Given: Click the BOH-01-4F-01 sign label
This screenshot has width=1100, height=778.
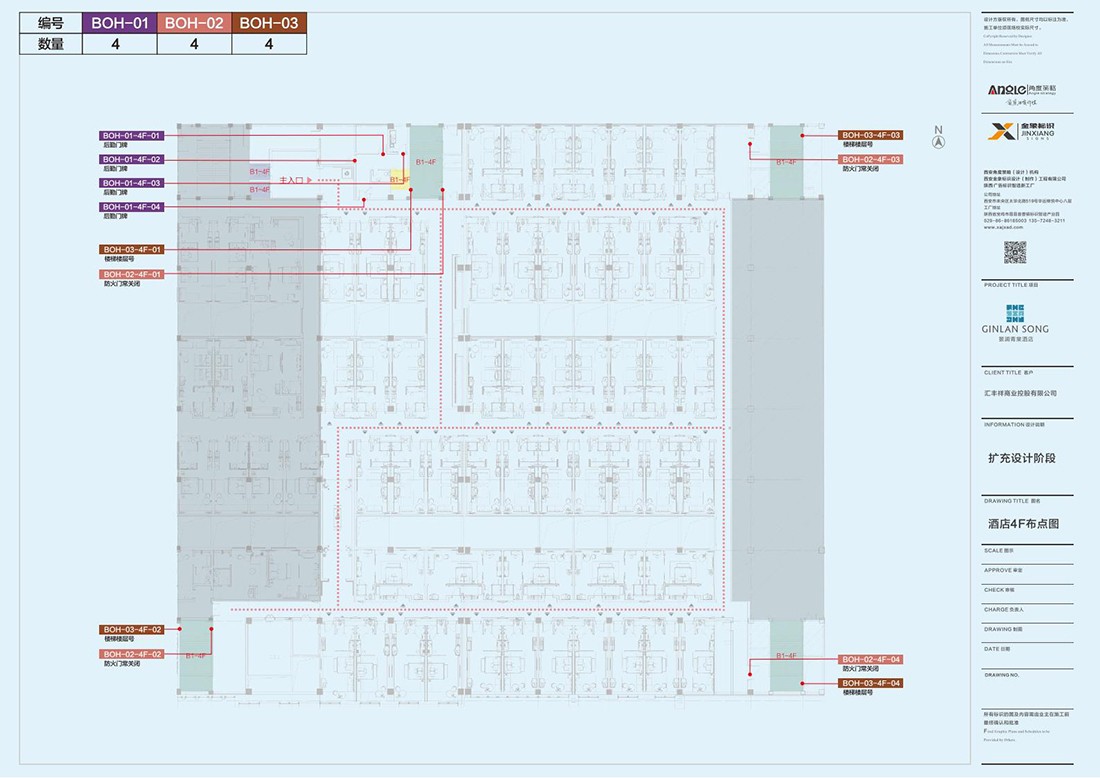Looking at the screenshot, I should pyautogui.click(x=131, y=135).
